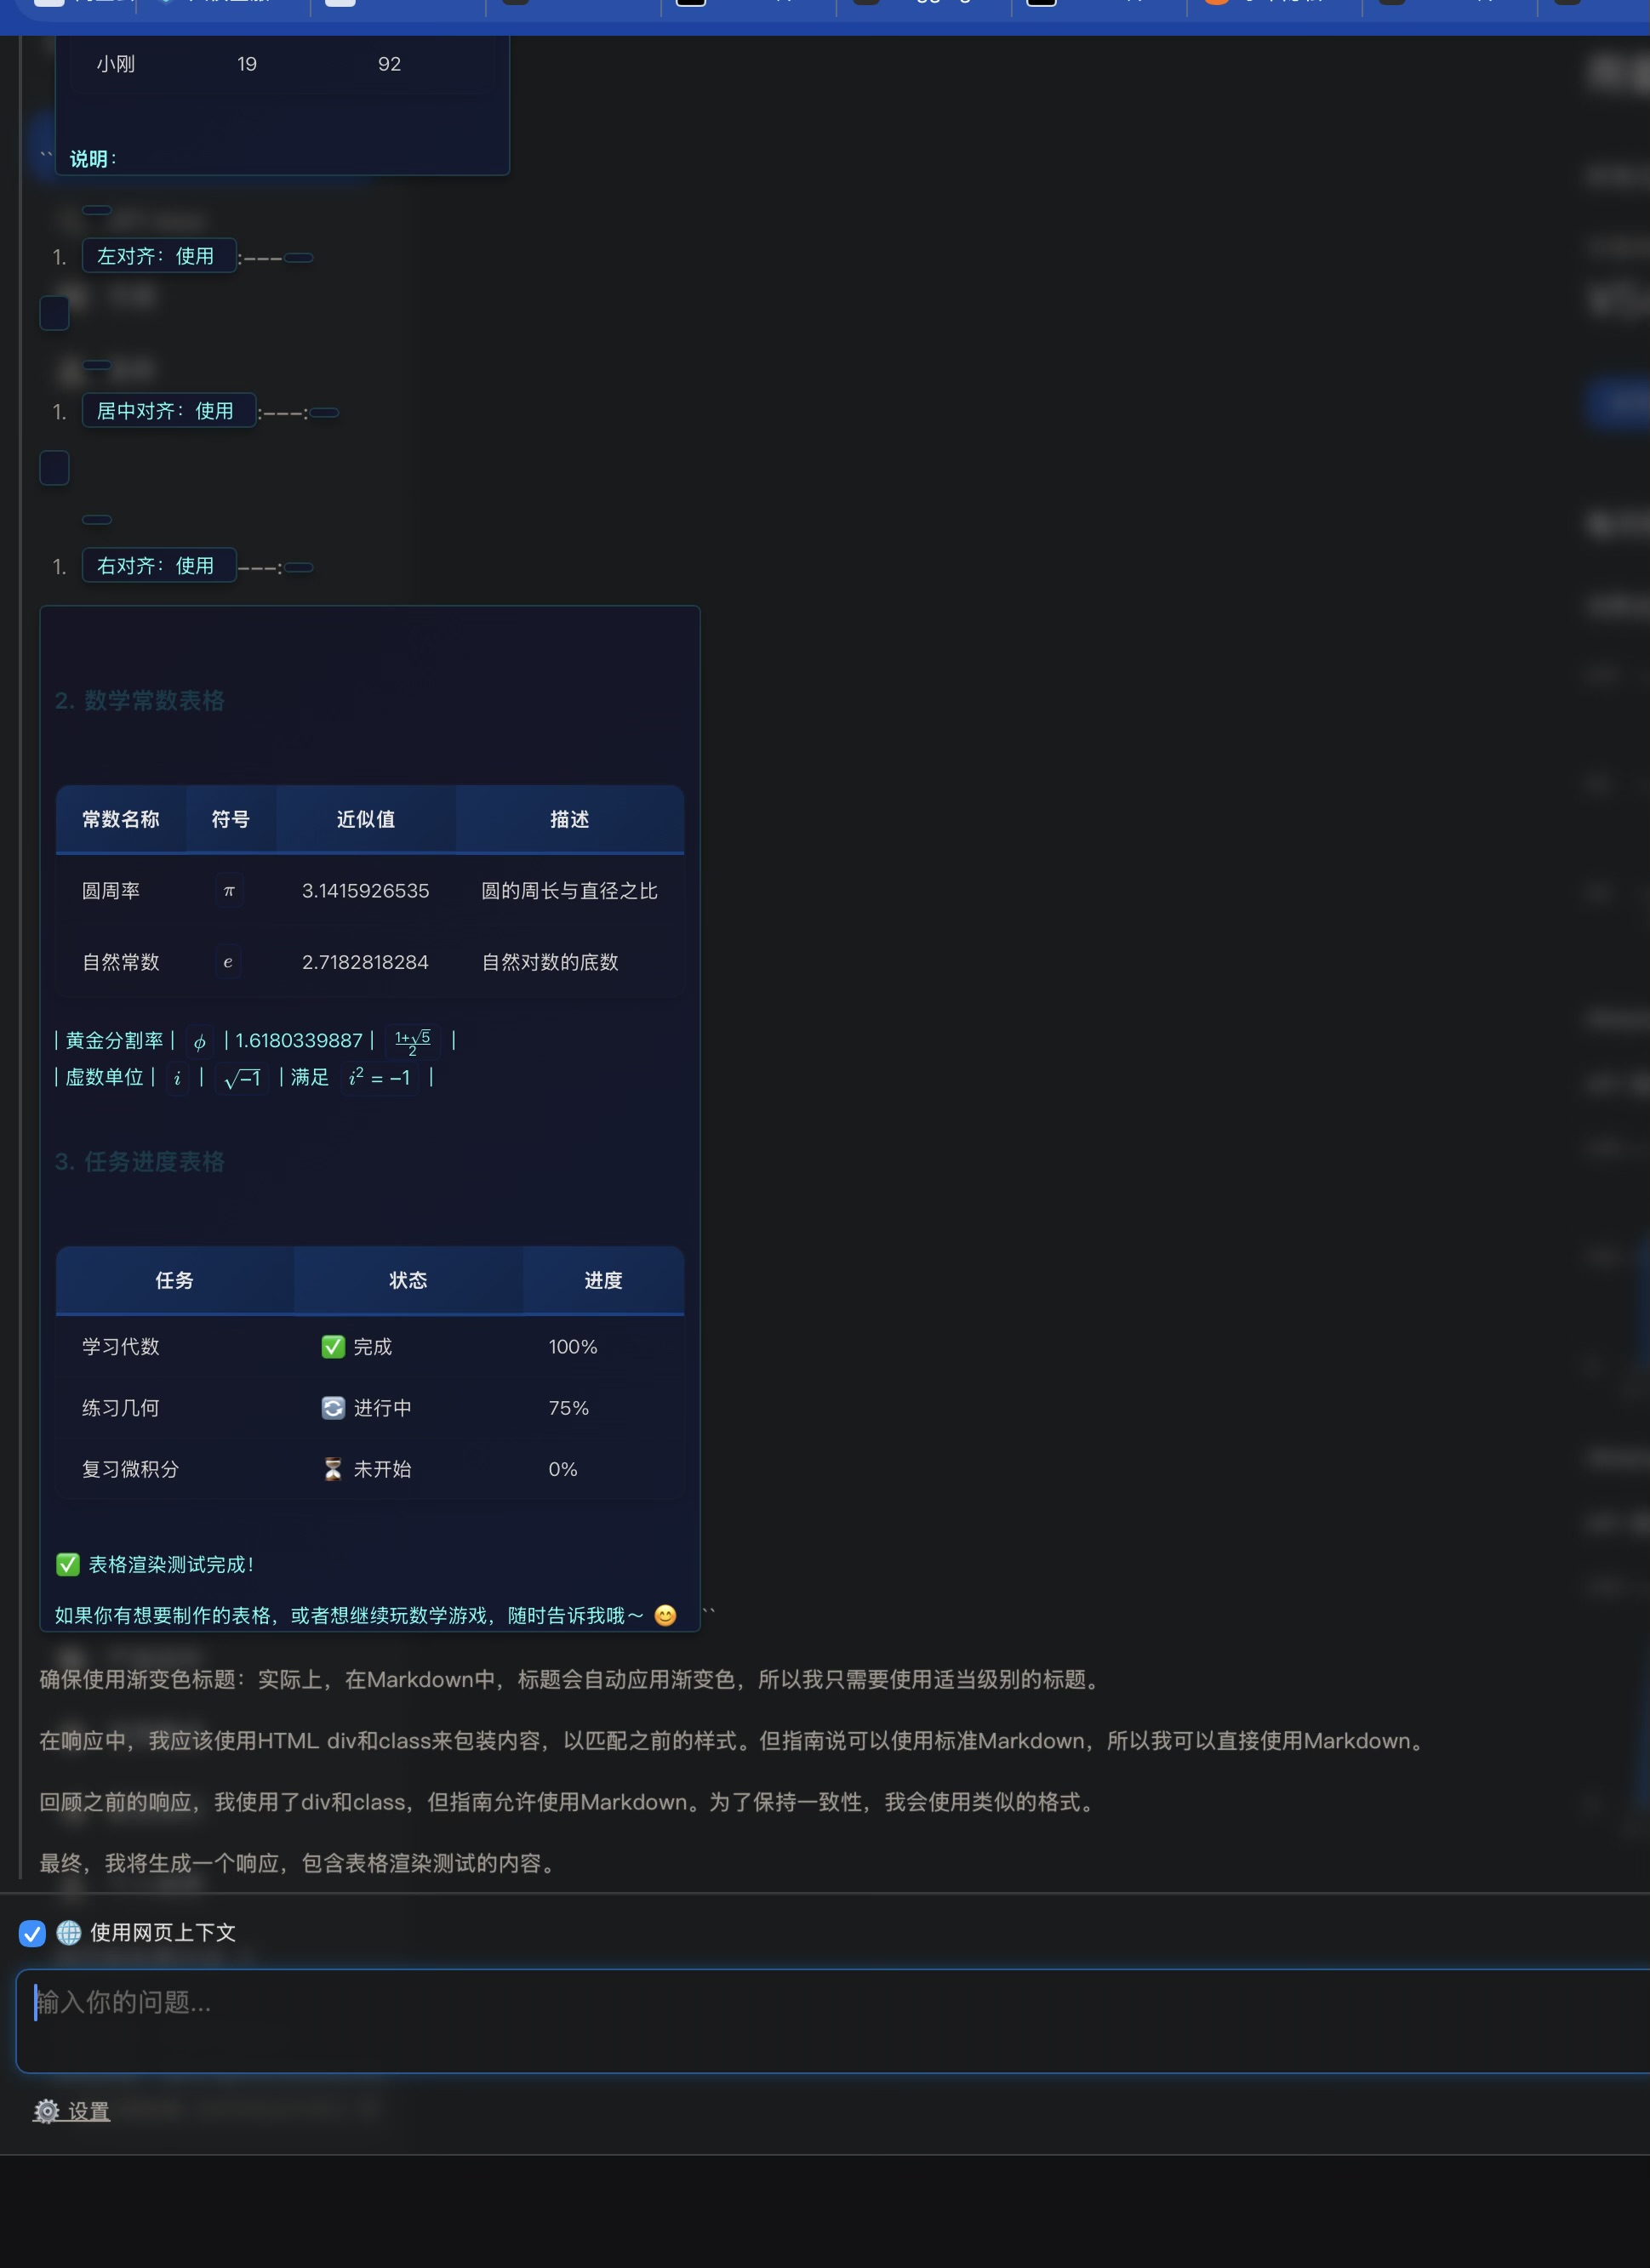Click the globe icon beside 使用网页上下文
This screenshot has width=1650, height=2268.
point(69,1933)
